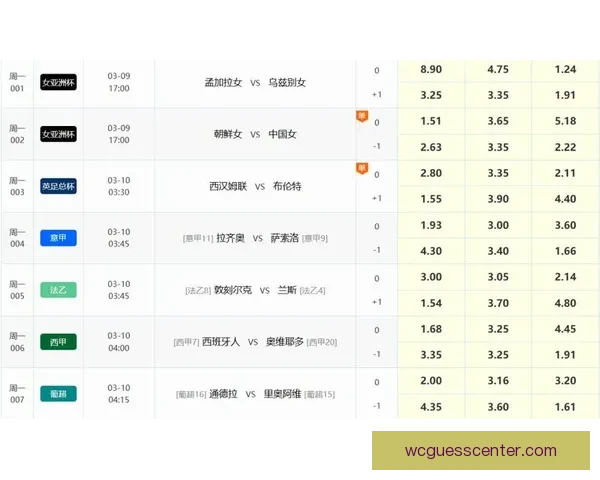
Task: Click match number 周一 001
Action: 17,82
